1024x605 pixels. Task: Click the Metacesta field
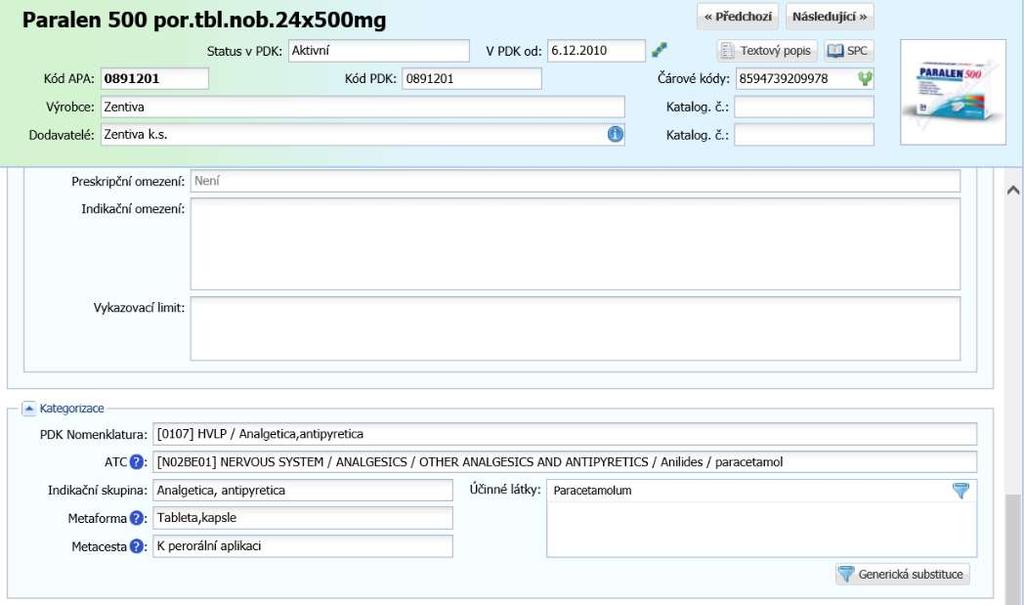point(302,546)
